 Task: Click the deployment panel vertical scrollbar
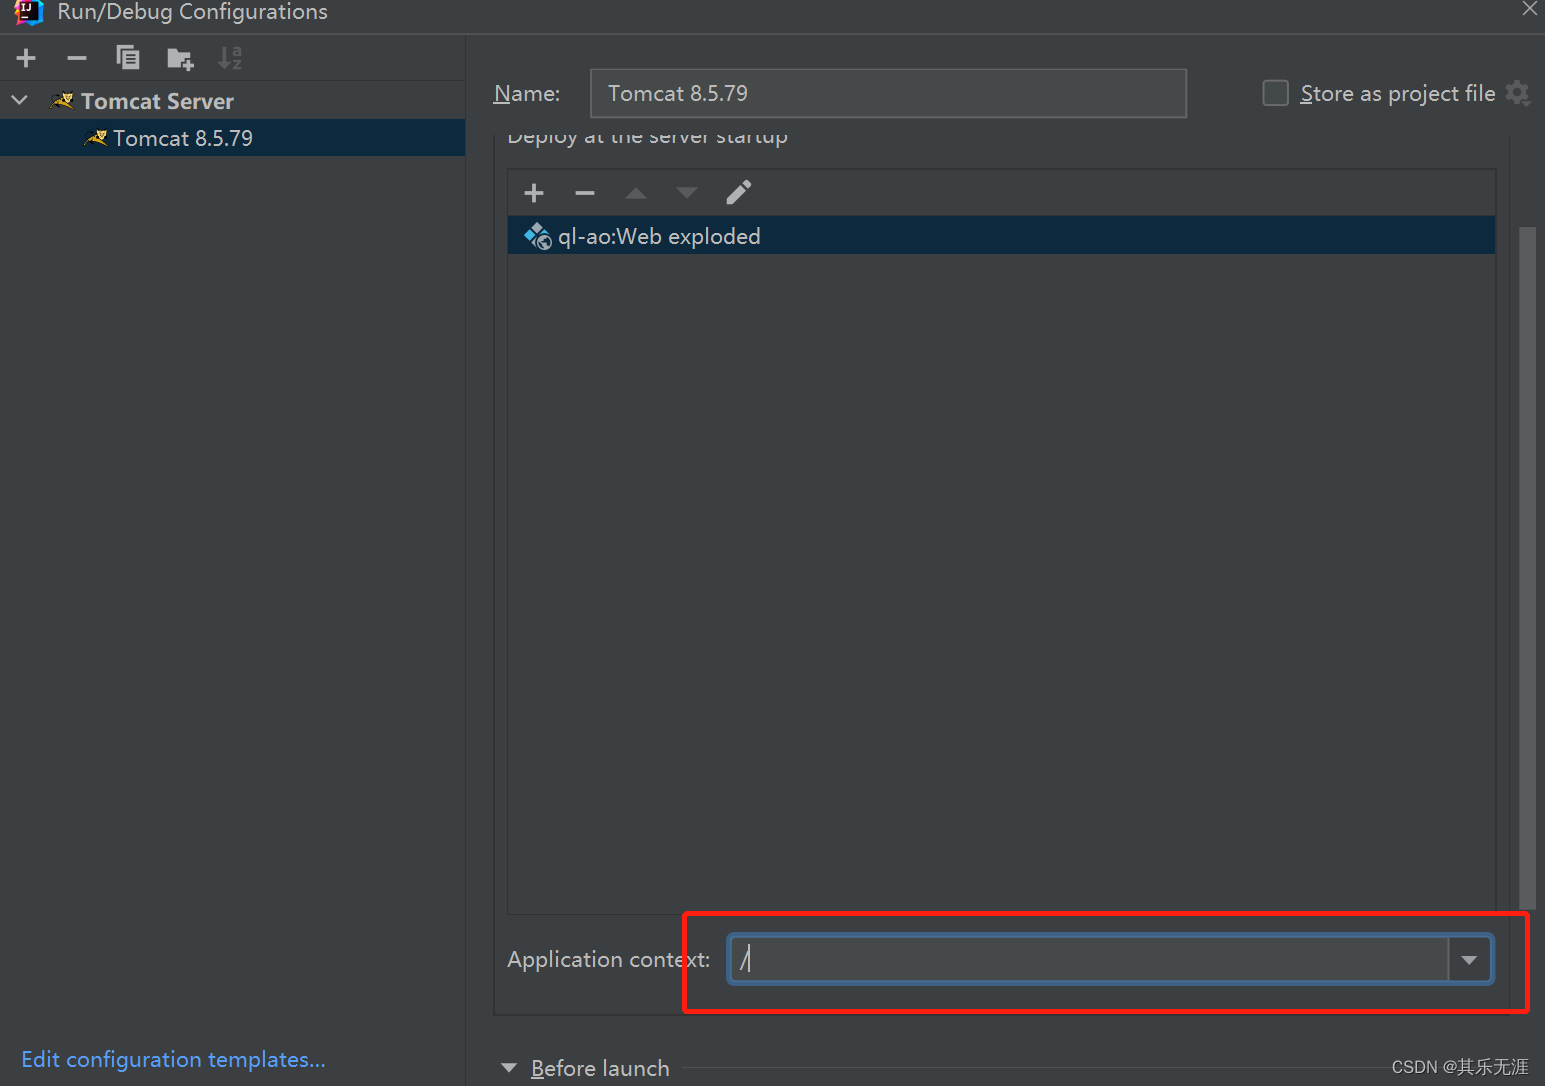1527,567
